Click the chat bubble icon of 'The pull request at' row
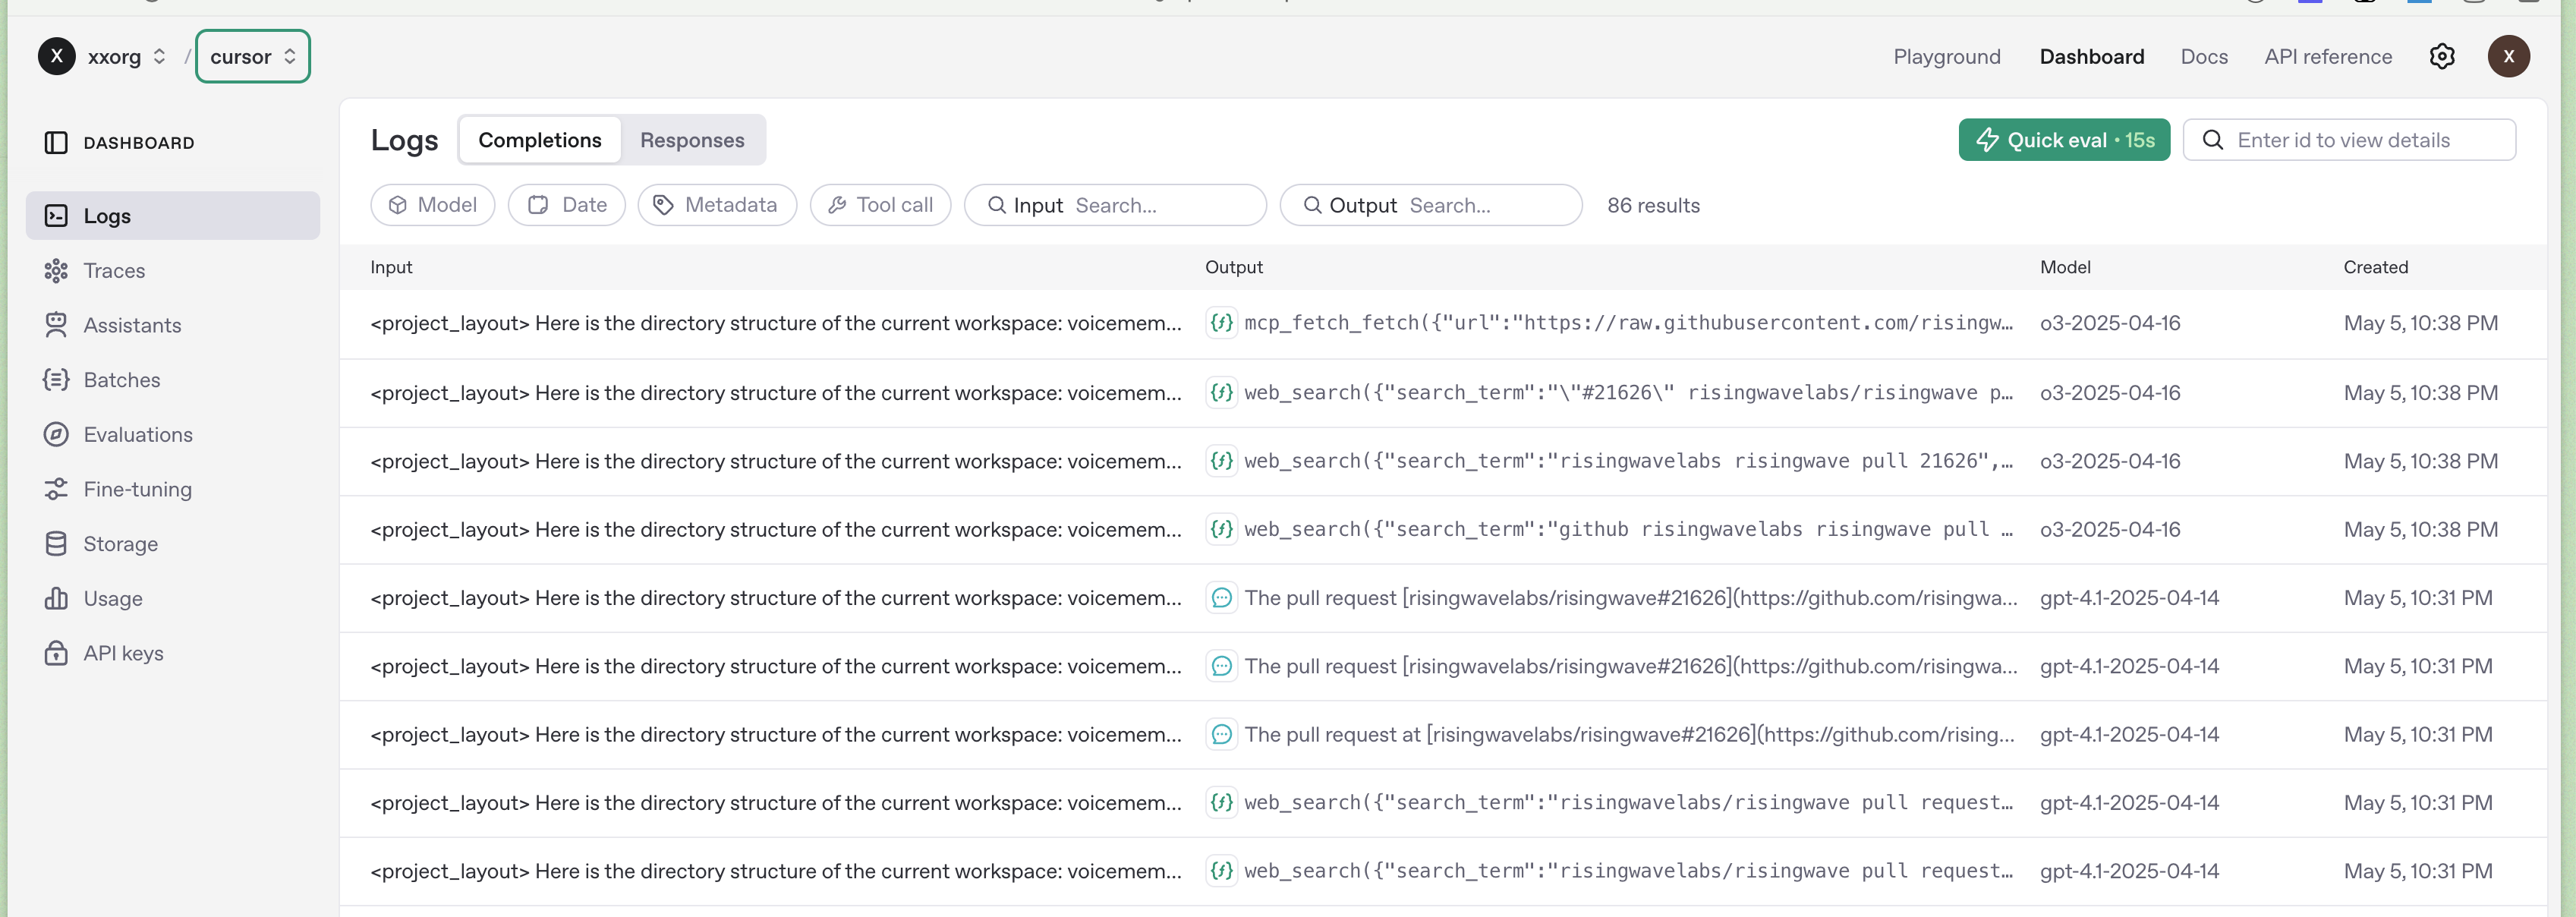This screenshot has width=2576, height=917. coord(1221,735)
